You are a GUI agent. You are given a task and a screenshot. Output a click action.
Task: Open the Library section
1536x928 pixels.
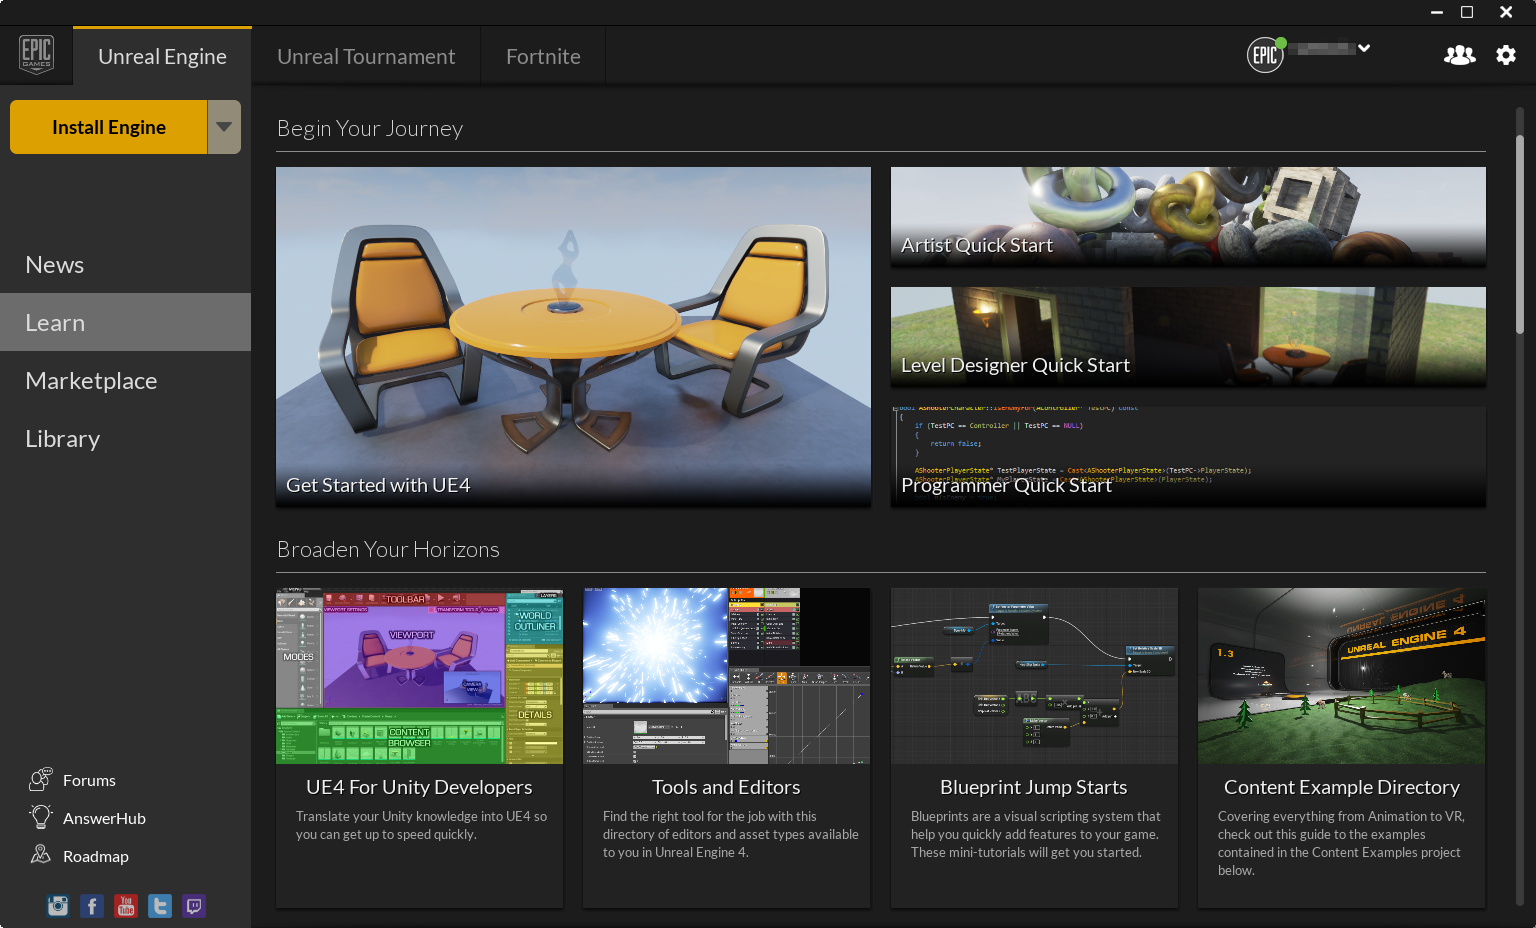tap(125, 438)
